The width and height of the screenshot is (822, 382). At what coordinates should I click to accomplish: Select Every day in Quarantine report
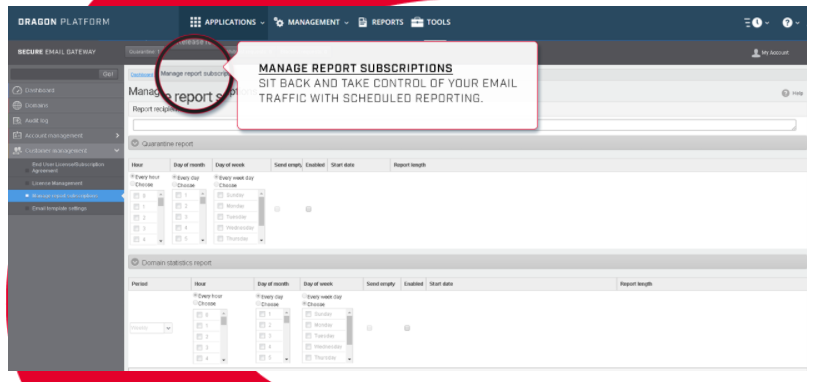(175, 177)
